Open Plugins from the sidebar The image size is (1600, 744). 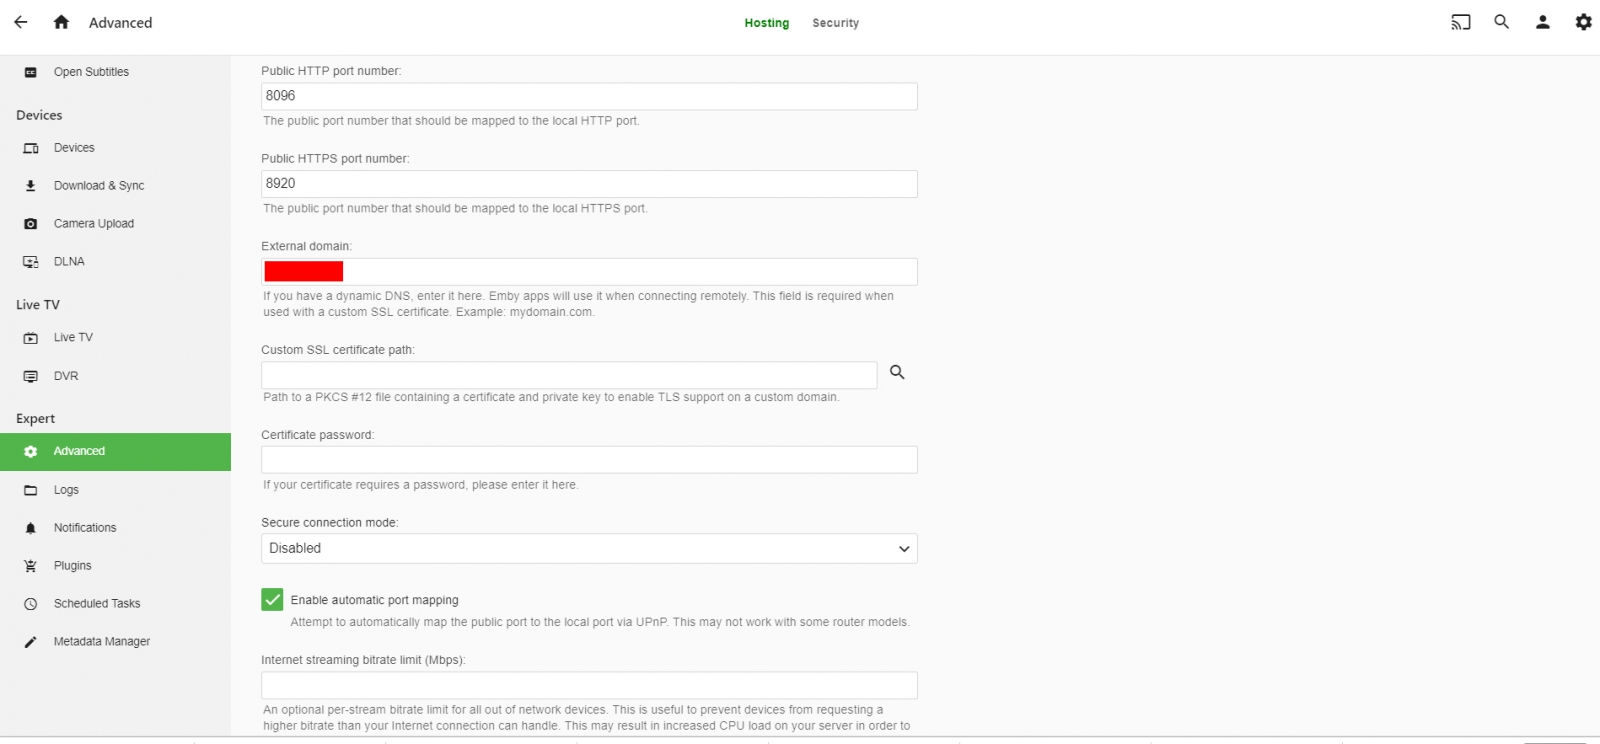(x=72, y=566)
